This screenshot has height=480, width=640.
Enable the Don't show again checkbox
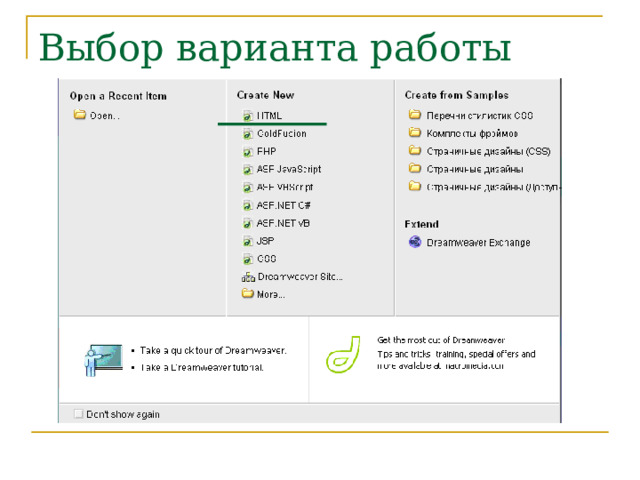click(x=78, y=414)
